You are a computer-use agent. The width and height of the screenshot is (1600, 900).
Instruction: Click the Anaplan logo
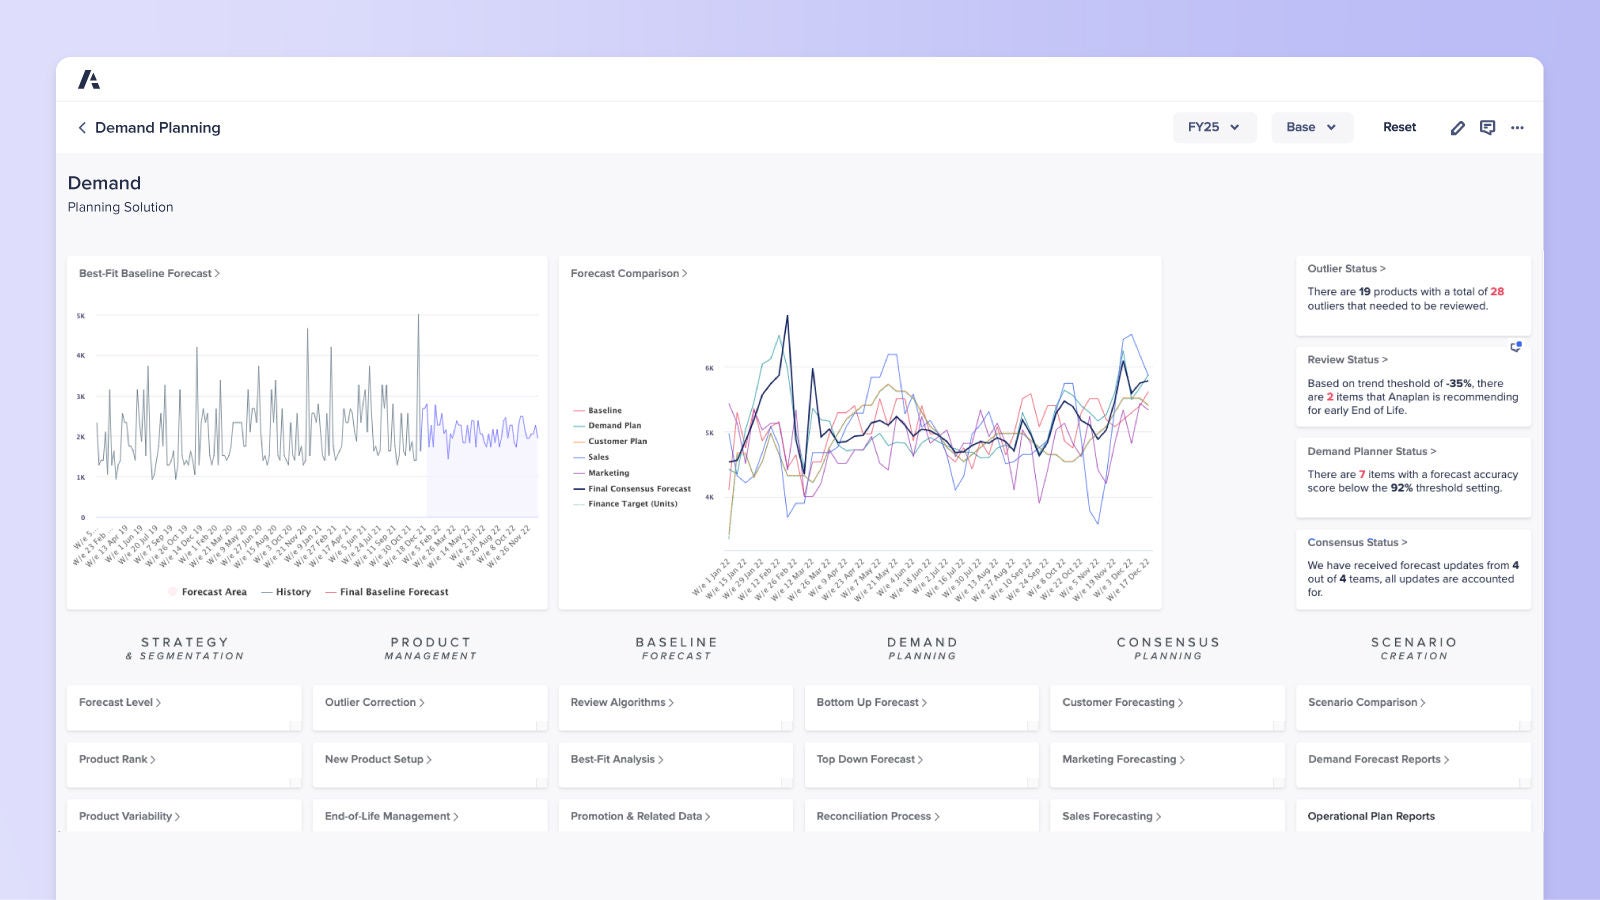90,78
